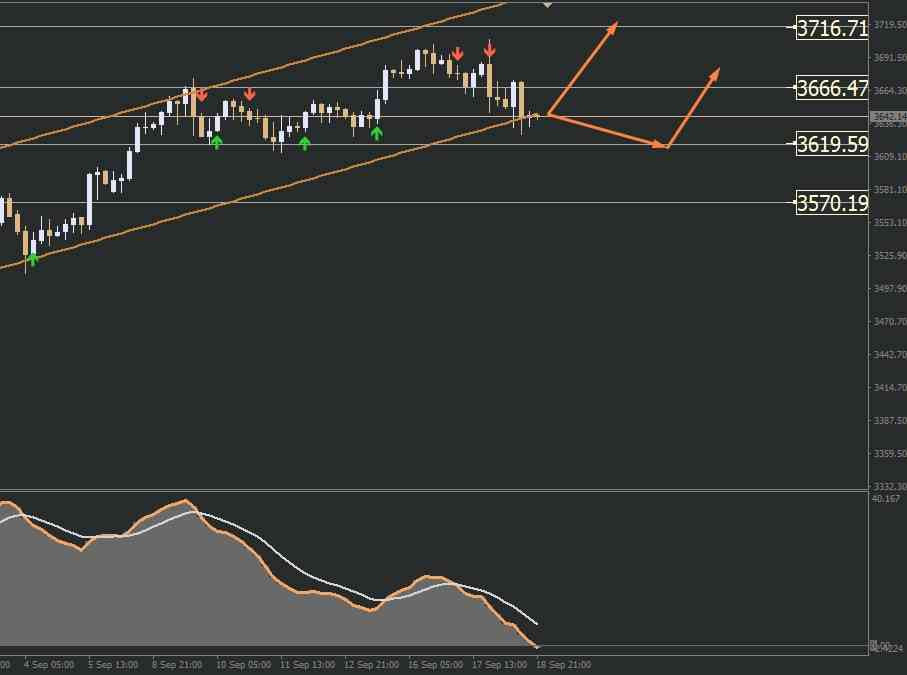Click the 3525.90 price scale value
The image size is (907, 675).
[x=890, y=255]
